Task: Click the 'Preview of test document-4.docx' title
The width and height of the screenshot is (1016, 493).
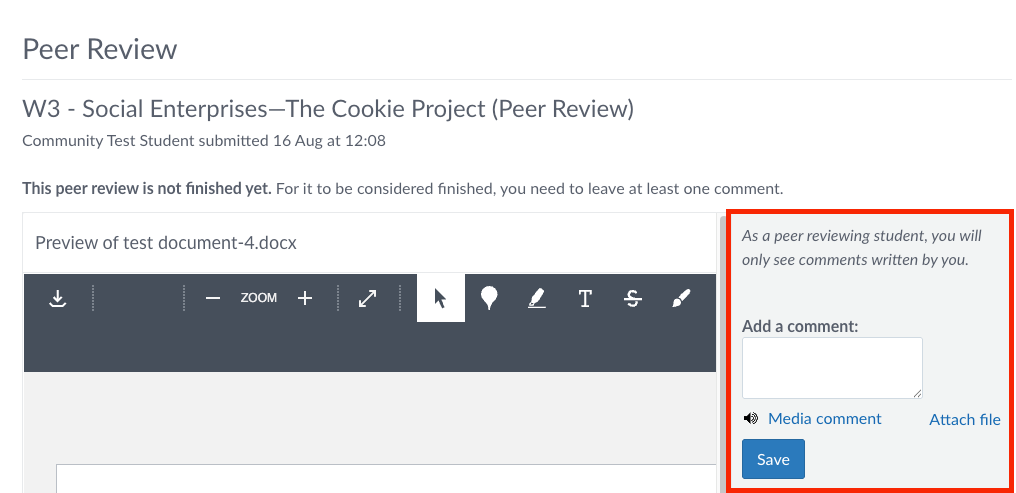Action: point(166,242)
